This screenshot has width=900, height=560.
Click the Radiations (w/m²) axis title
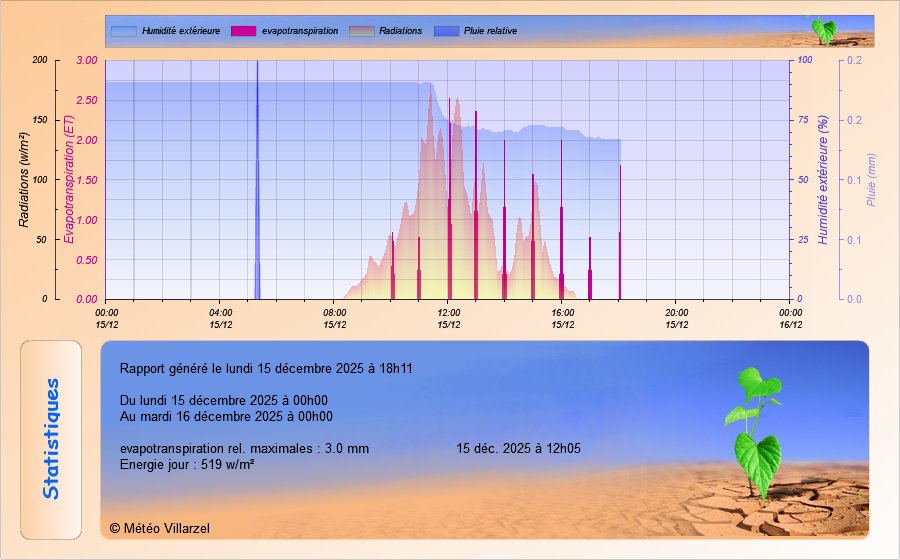click(x=25, y=179)
